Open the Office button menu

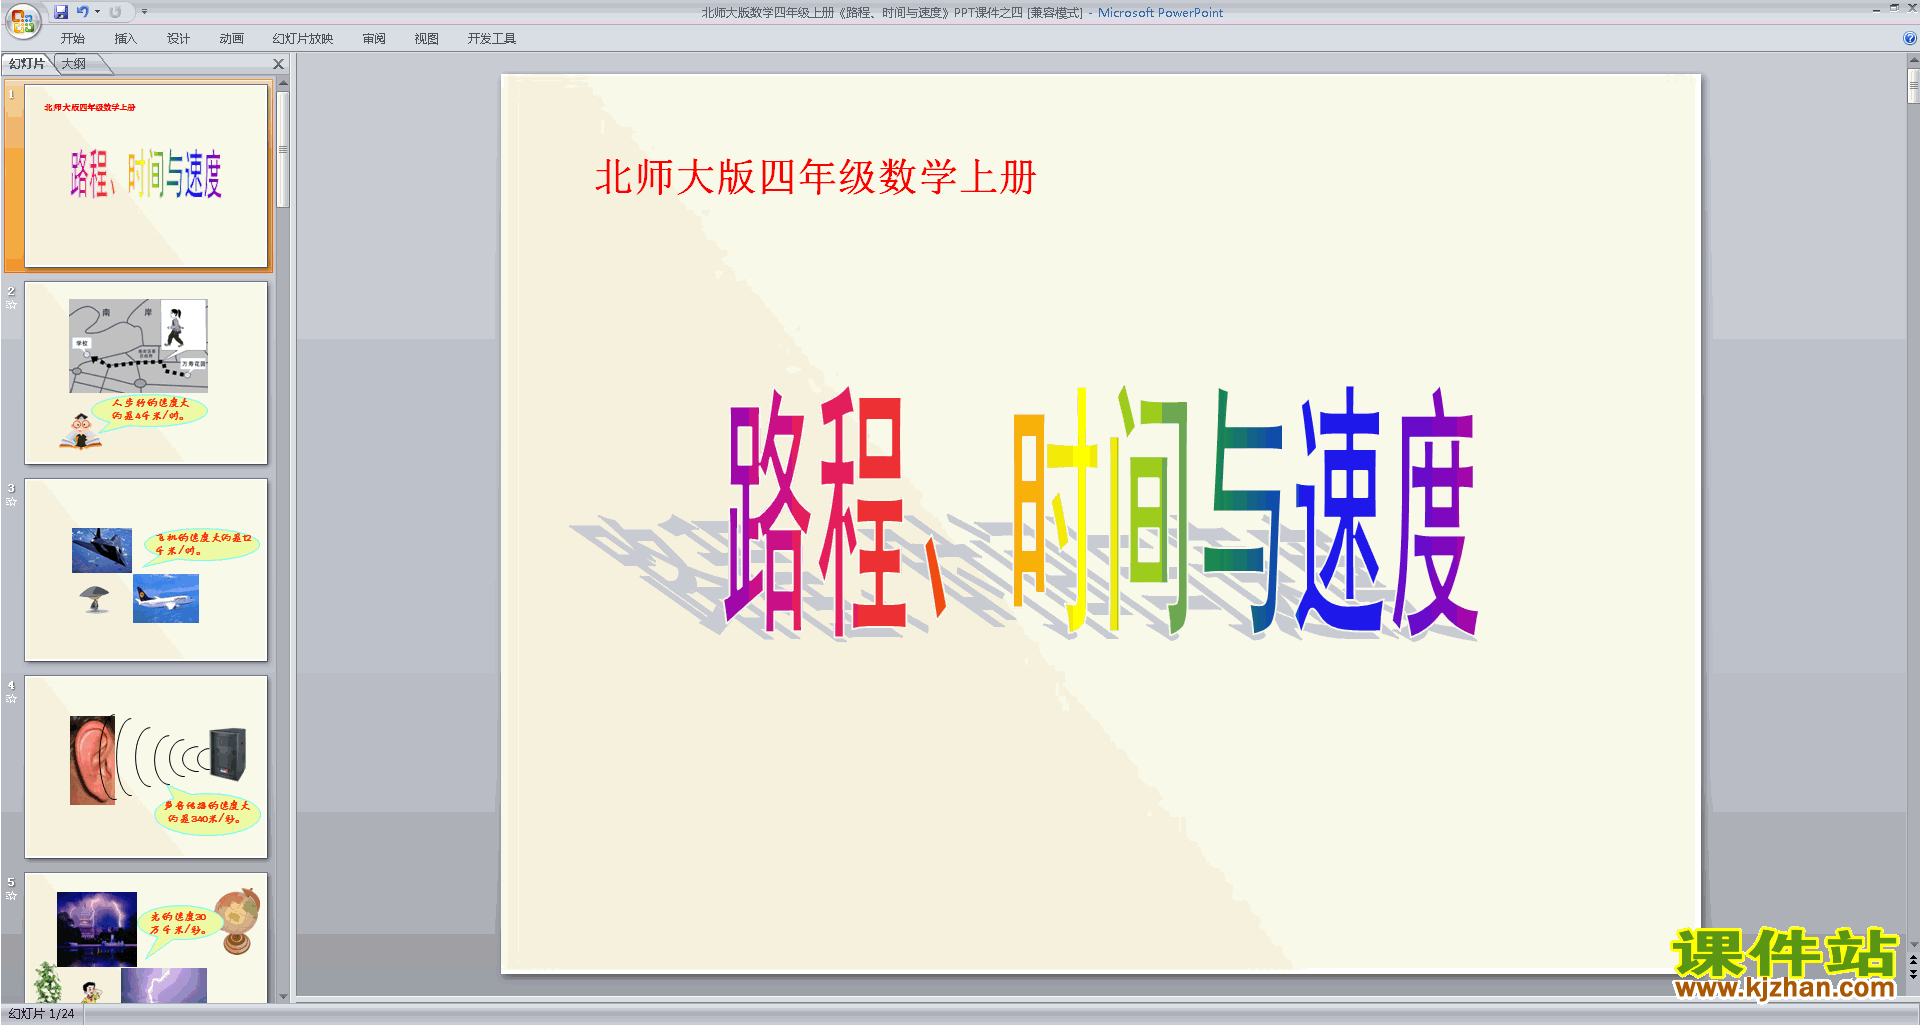(x=22, y=20)
